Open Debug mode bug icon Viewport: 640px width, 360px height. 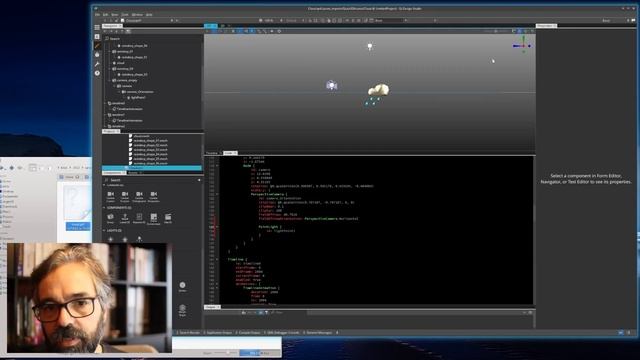pos(97,55)
